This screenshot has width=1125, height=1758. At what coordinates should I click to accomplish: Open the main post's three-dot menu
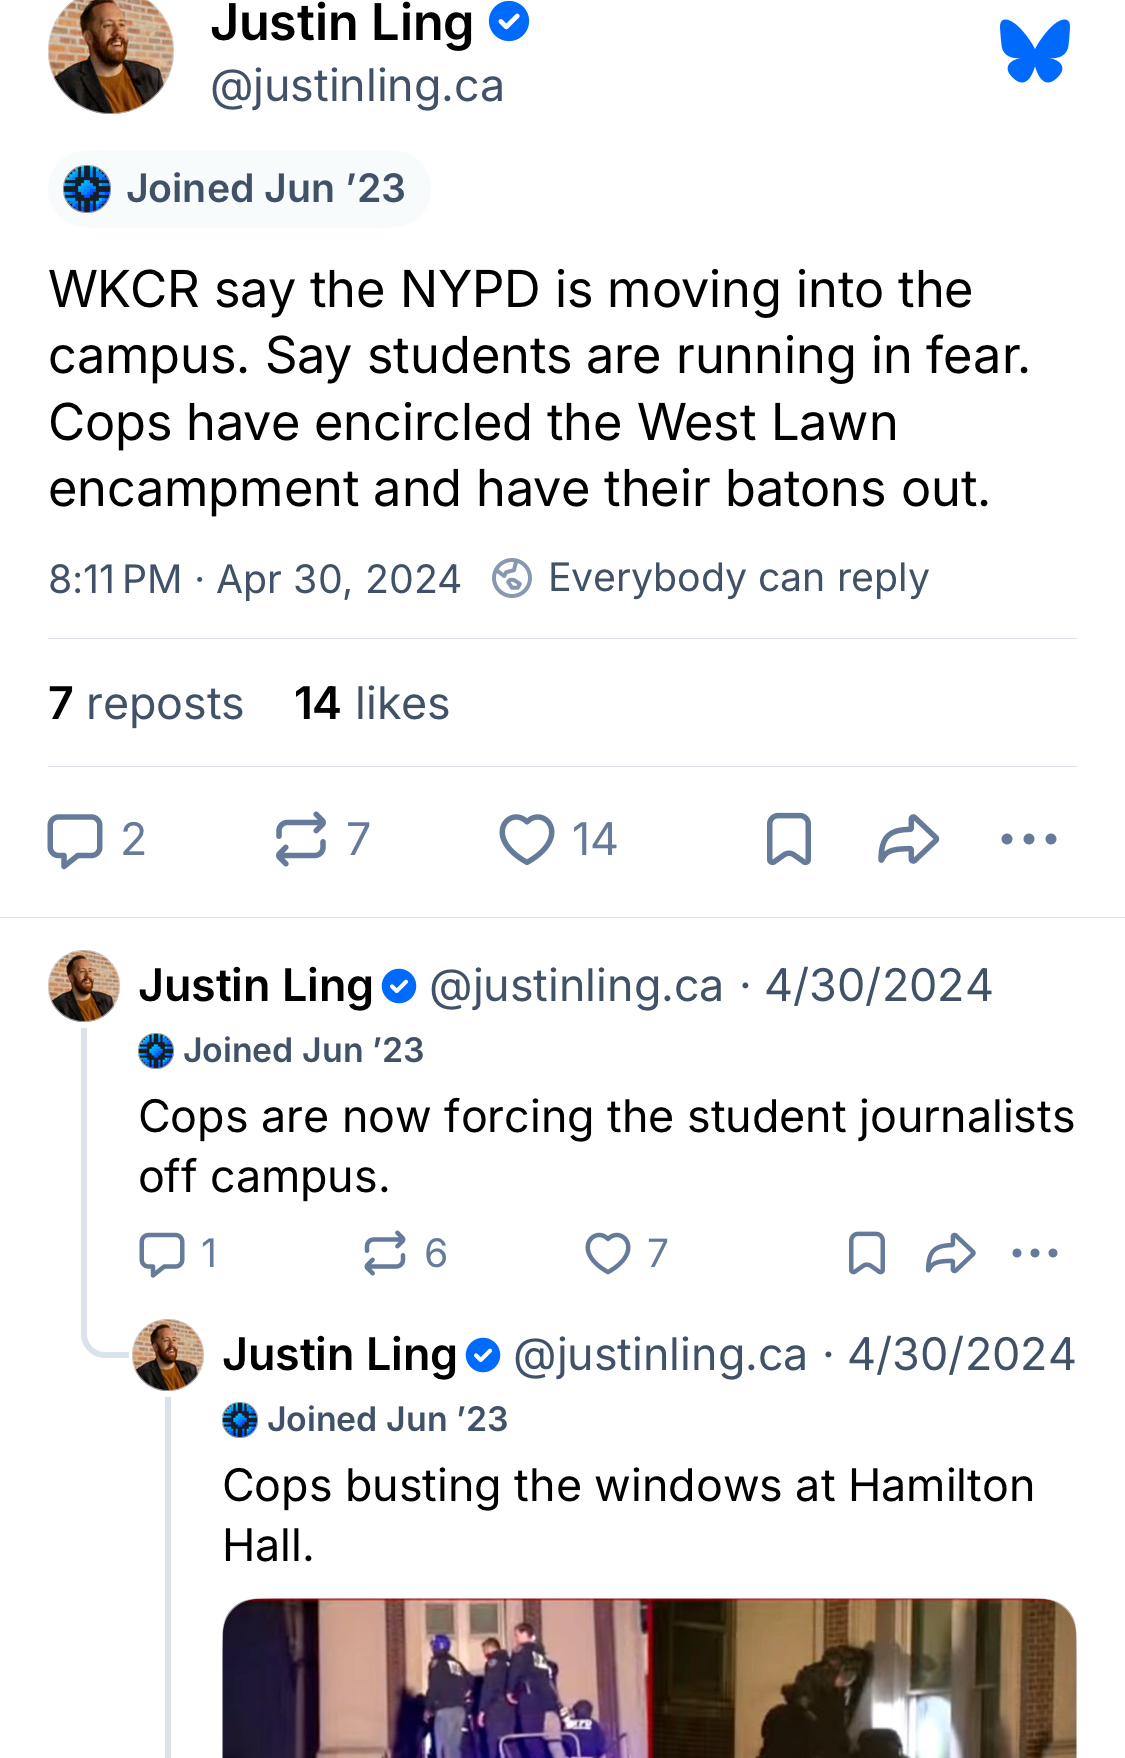pos(1028,839)
